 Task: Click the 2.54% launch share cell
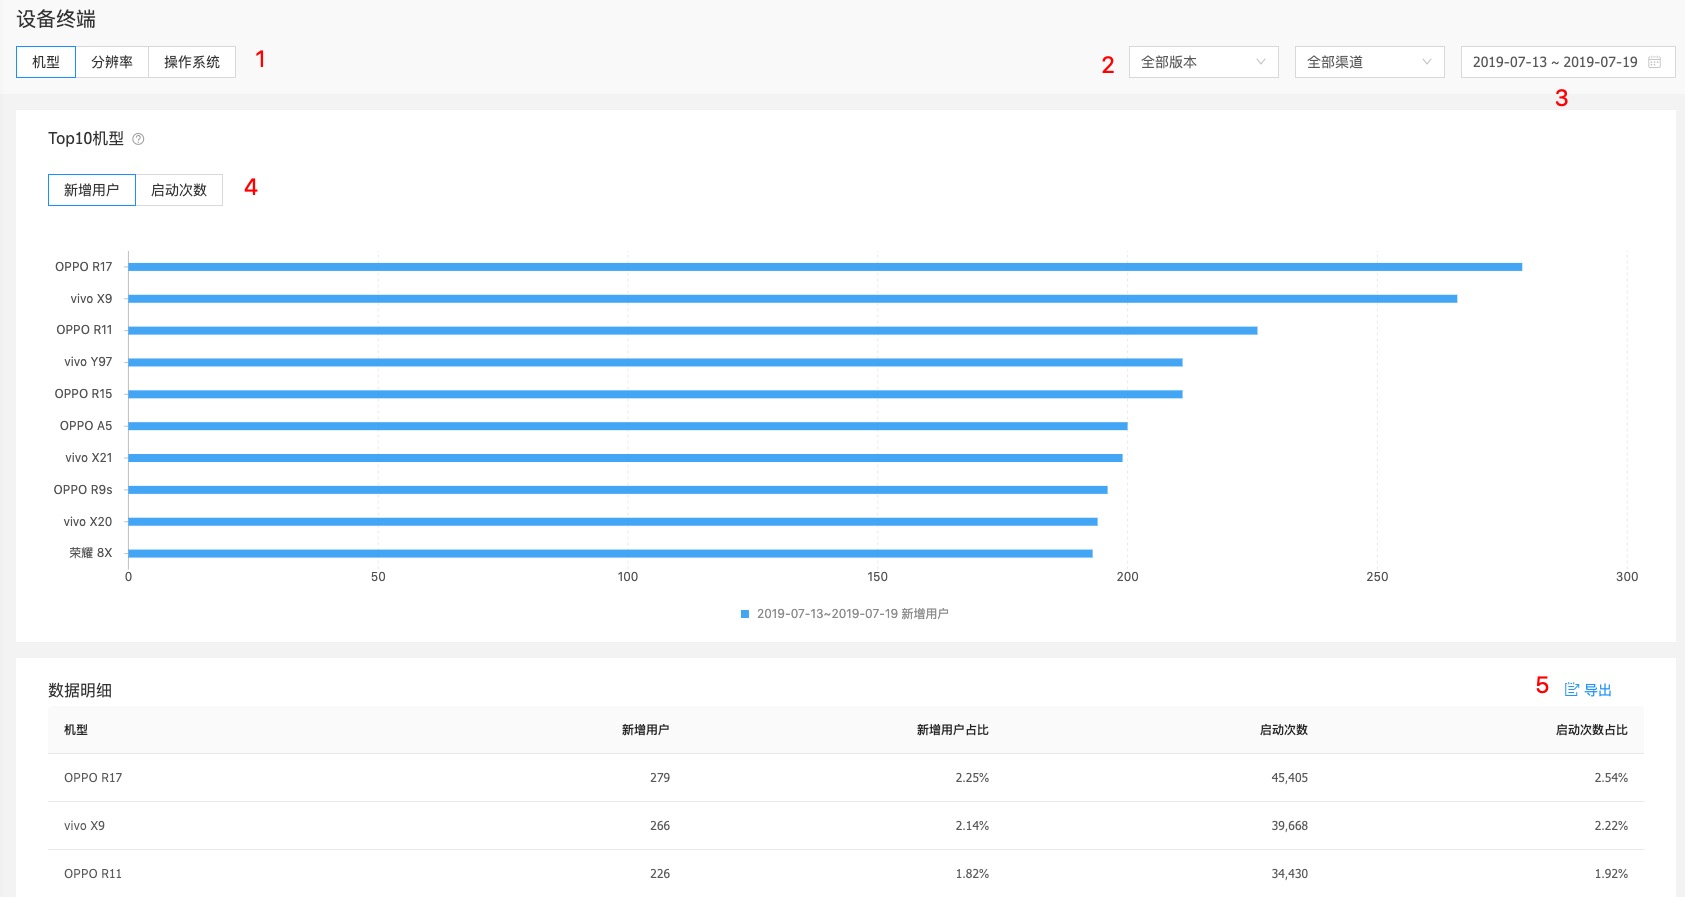(x=1611, y=778)
